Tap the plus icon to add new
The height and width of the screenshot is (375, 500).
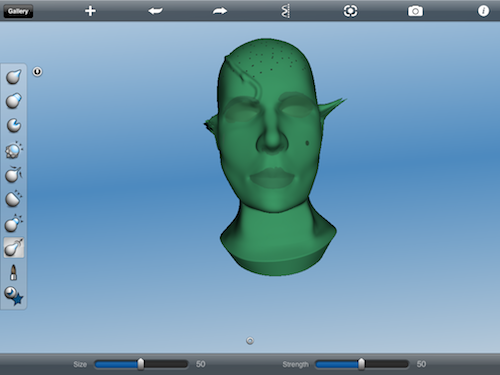[90, 11]
